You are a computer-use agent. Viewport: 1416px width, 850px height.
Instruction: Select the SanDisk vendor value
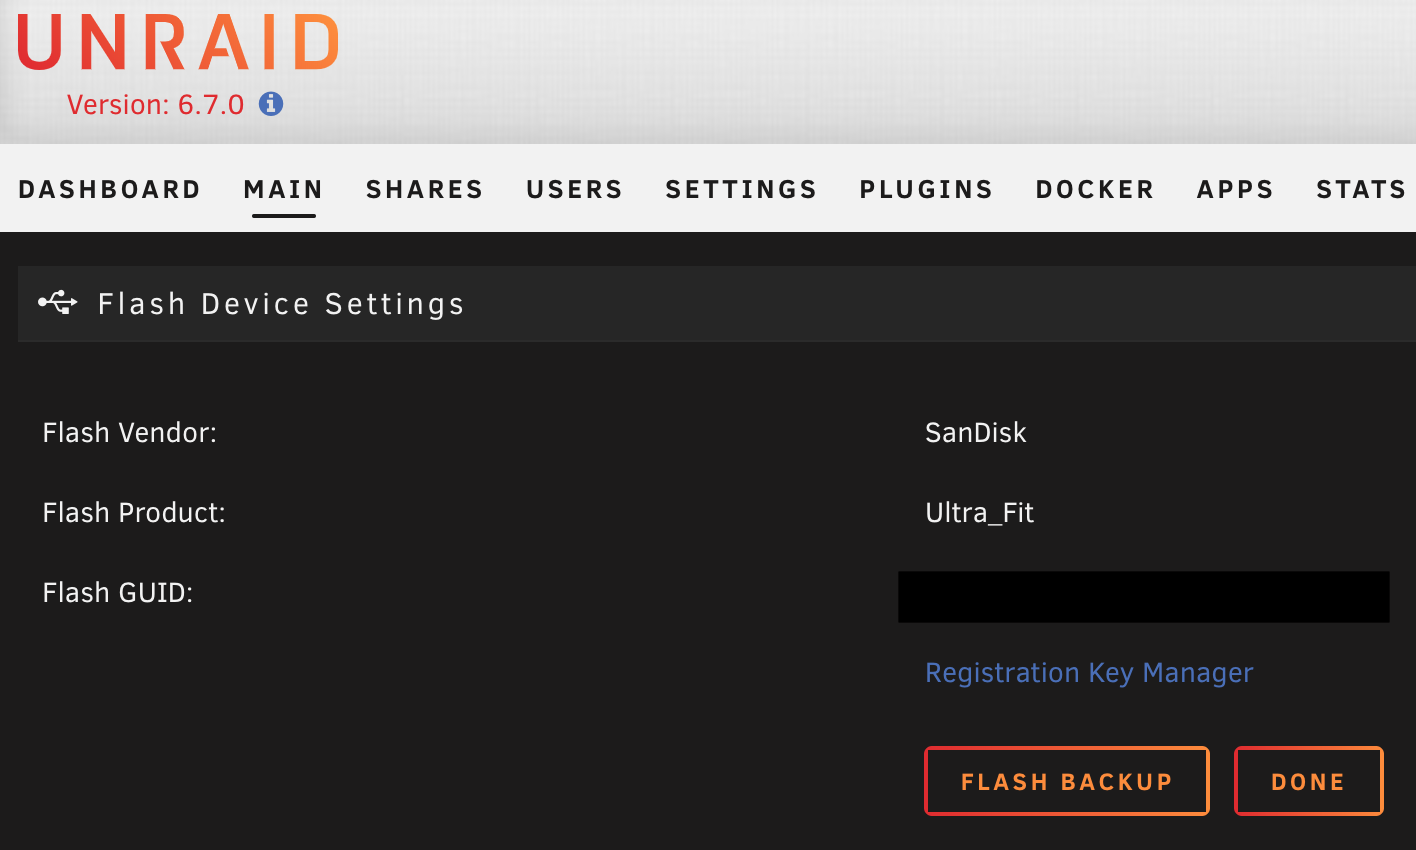coord(975,433)
